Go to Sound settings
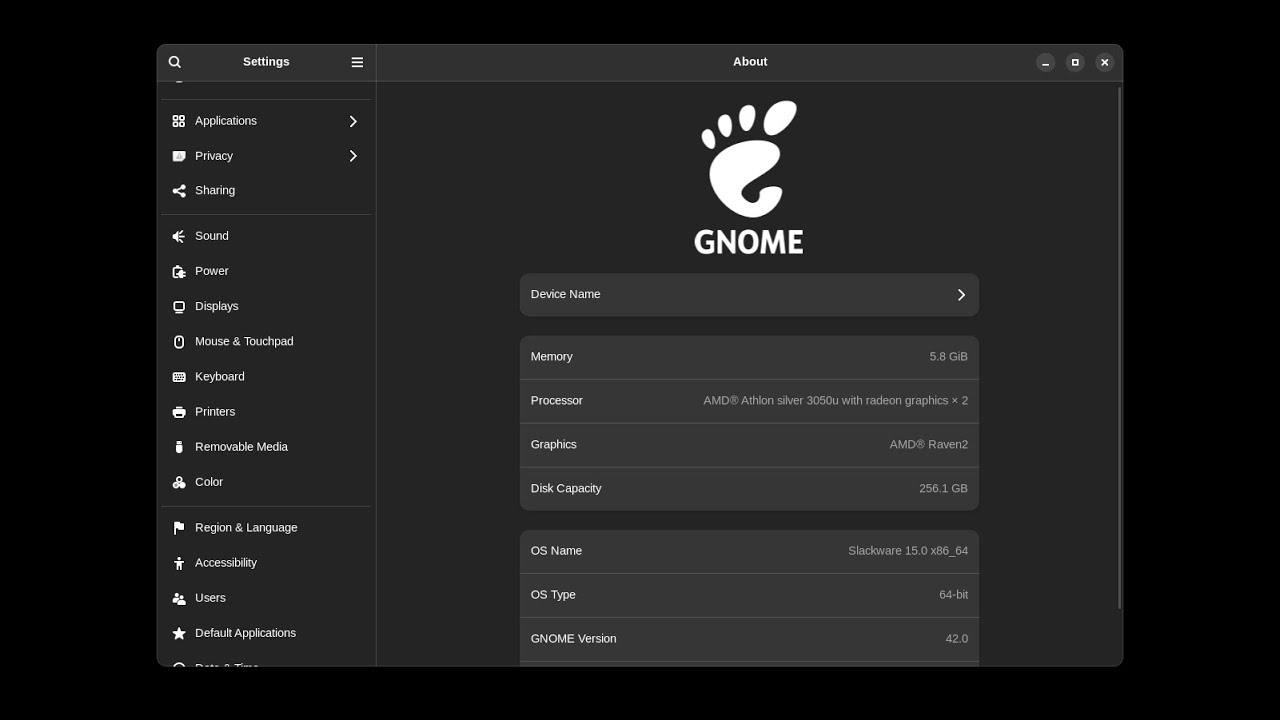 point(266,236)
